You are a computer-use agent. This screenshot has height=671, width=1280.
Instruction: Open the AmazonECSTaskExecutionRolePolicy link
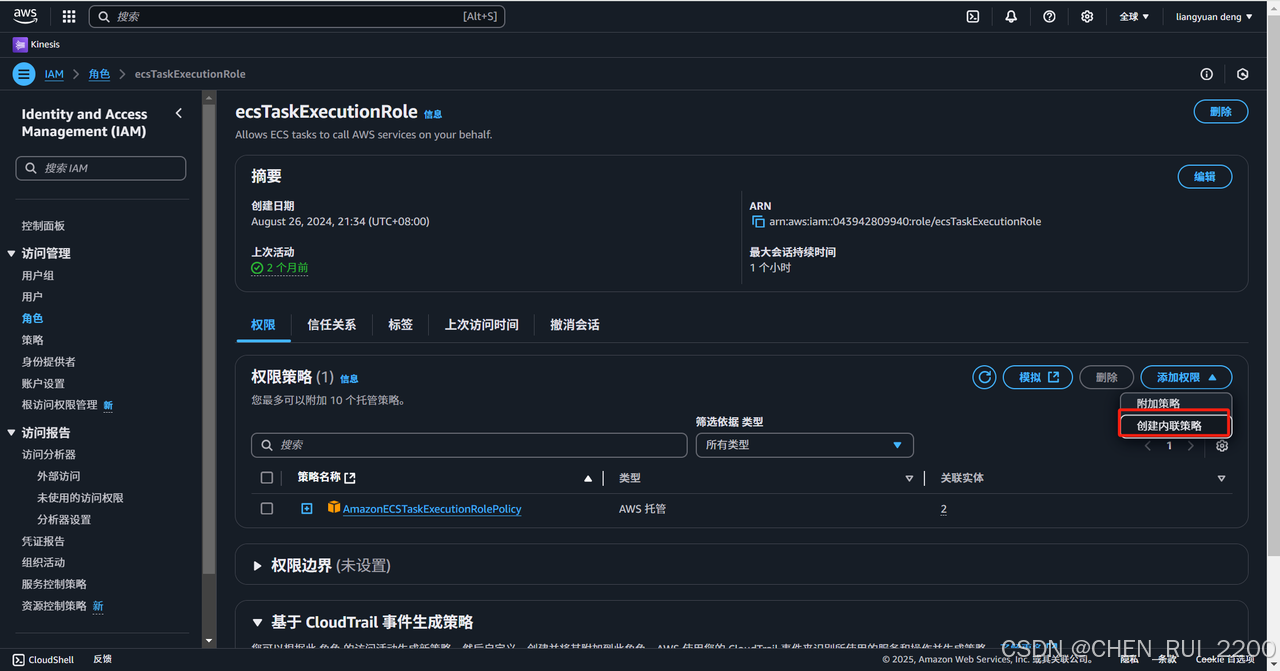pos(432,509)
